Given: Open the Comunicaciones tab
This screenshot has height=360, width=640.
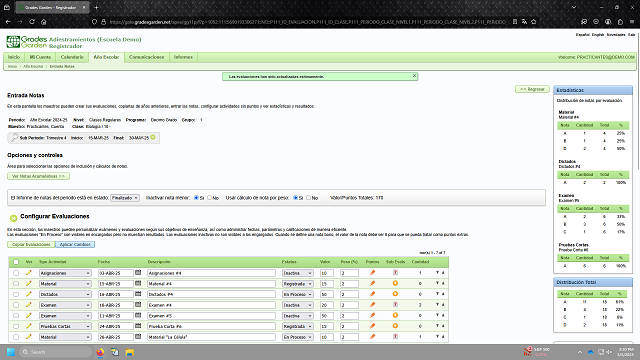Looking at the screenshot, I should (146, 57).
